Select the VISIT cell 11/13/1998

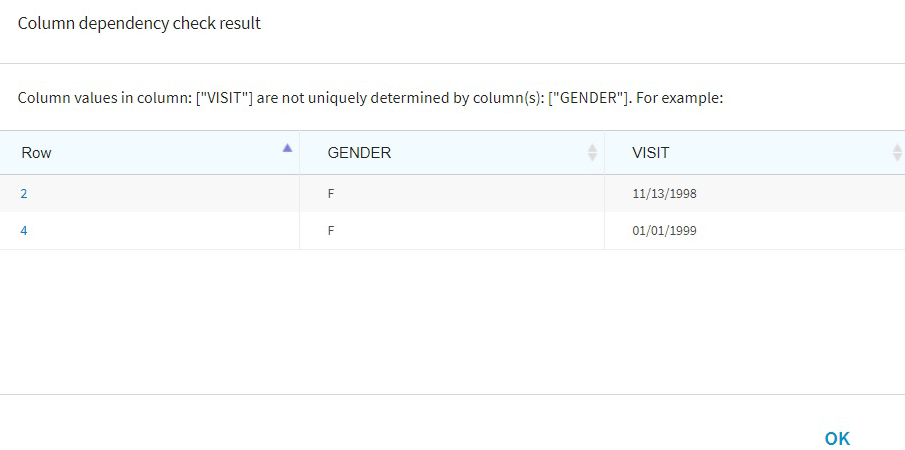[664, 193]
